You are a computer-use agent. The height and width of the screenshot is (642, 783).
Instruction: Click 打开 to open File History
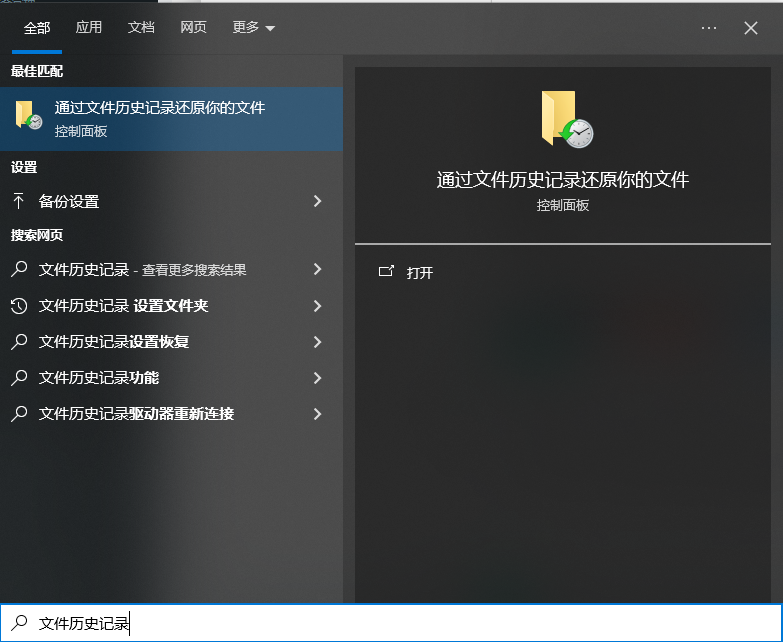pyautogui.click(x=419, y=273)
